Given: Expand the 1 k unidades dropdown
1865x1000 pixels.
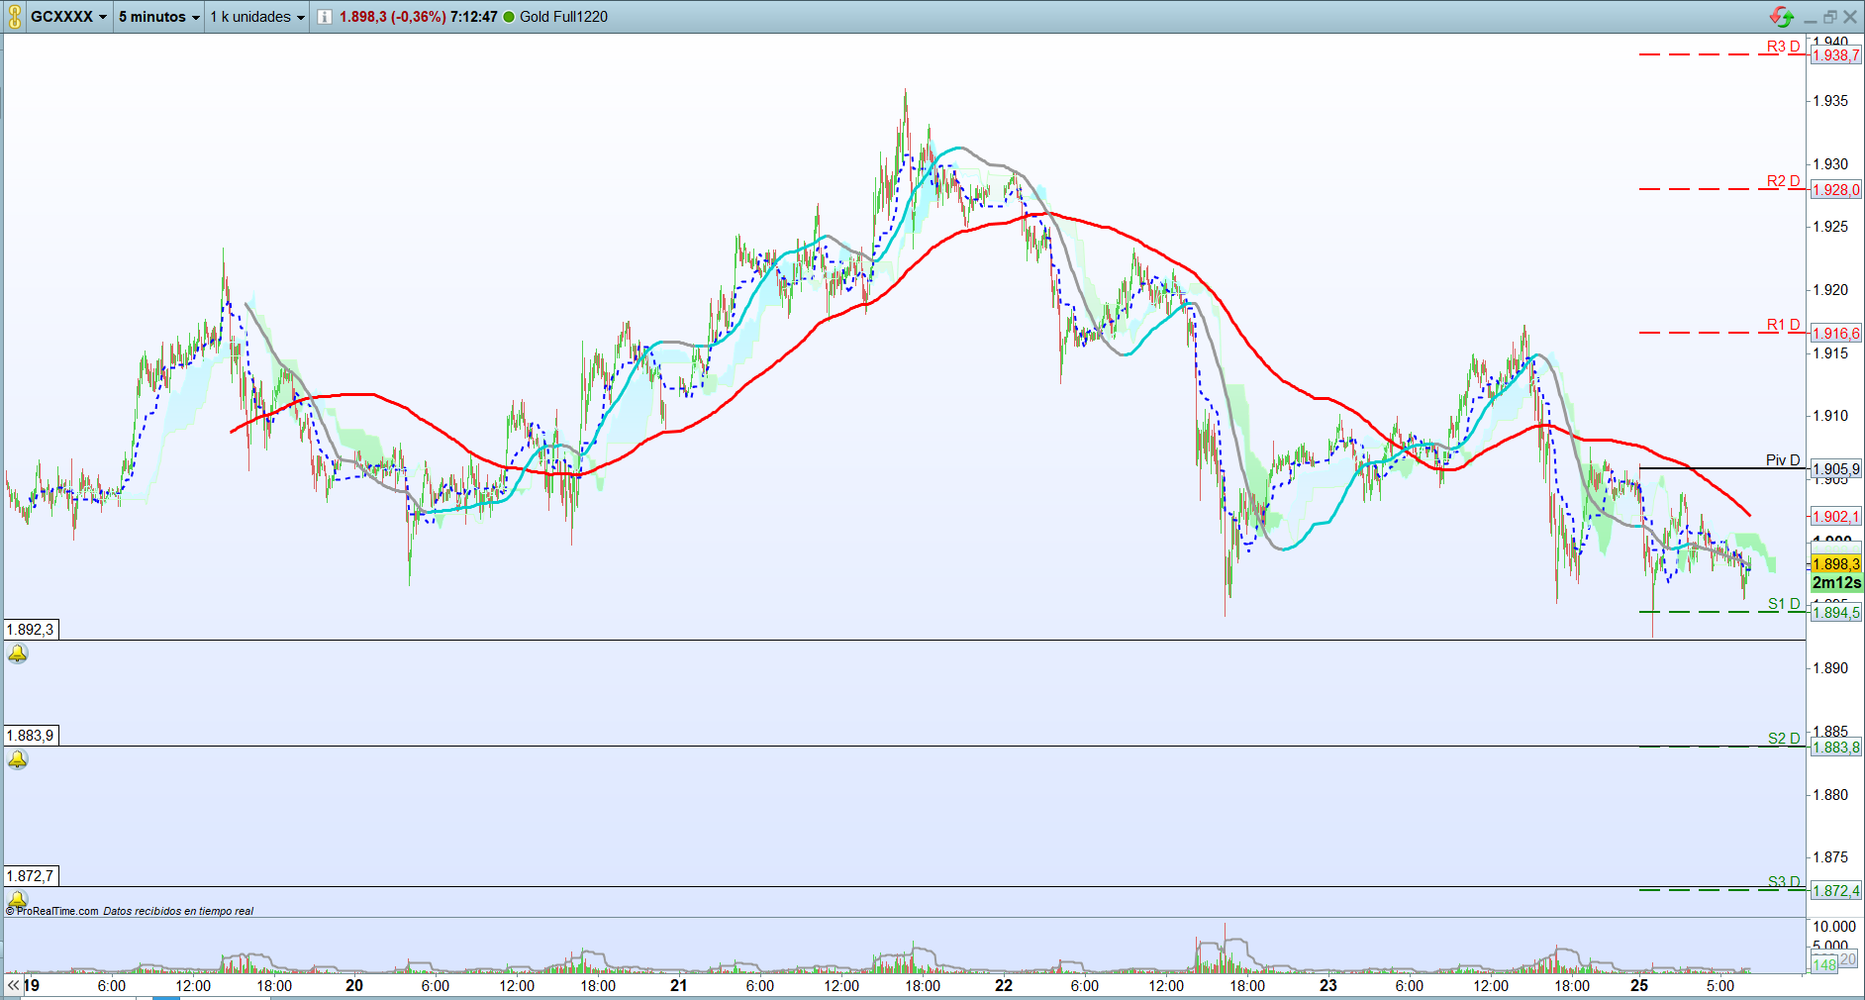Looking at the screenshot, I should pos(257,17).
